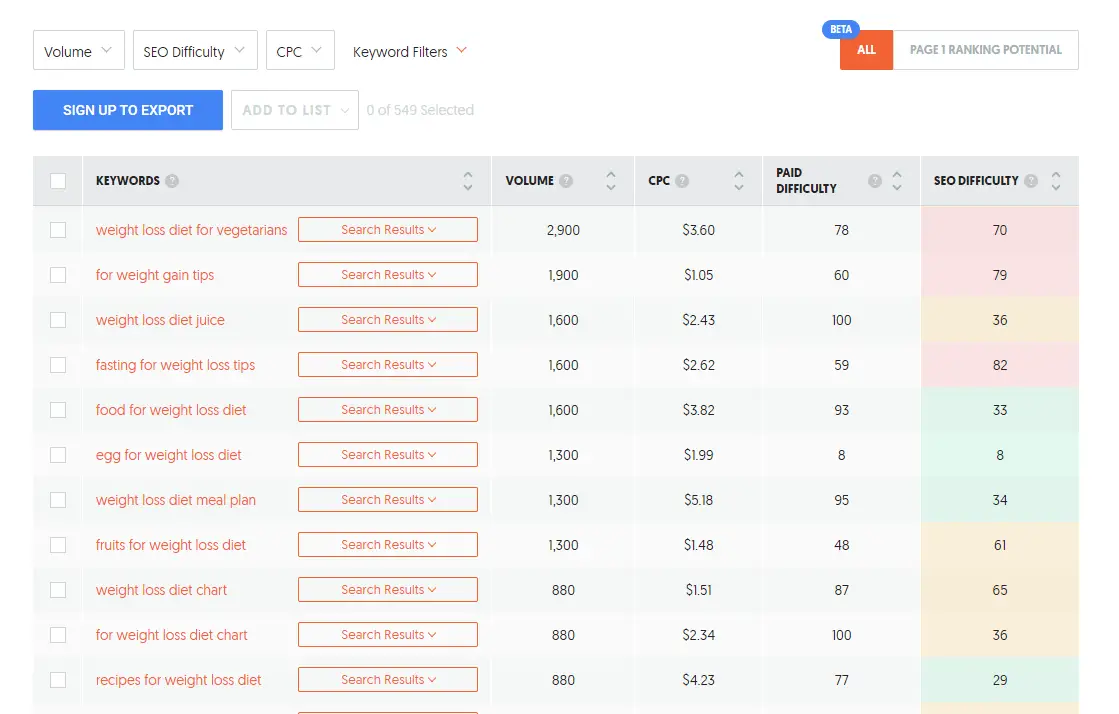Sort table by Paid Difficulty arrows
Screen dimensions: 1119x714
point(897,181)
